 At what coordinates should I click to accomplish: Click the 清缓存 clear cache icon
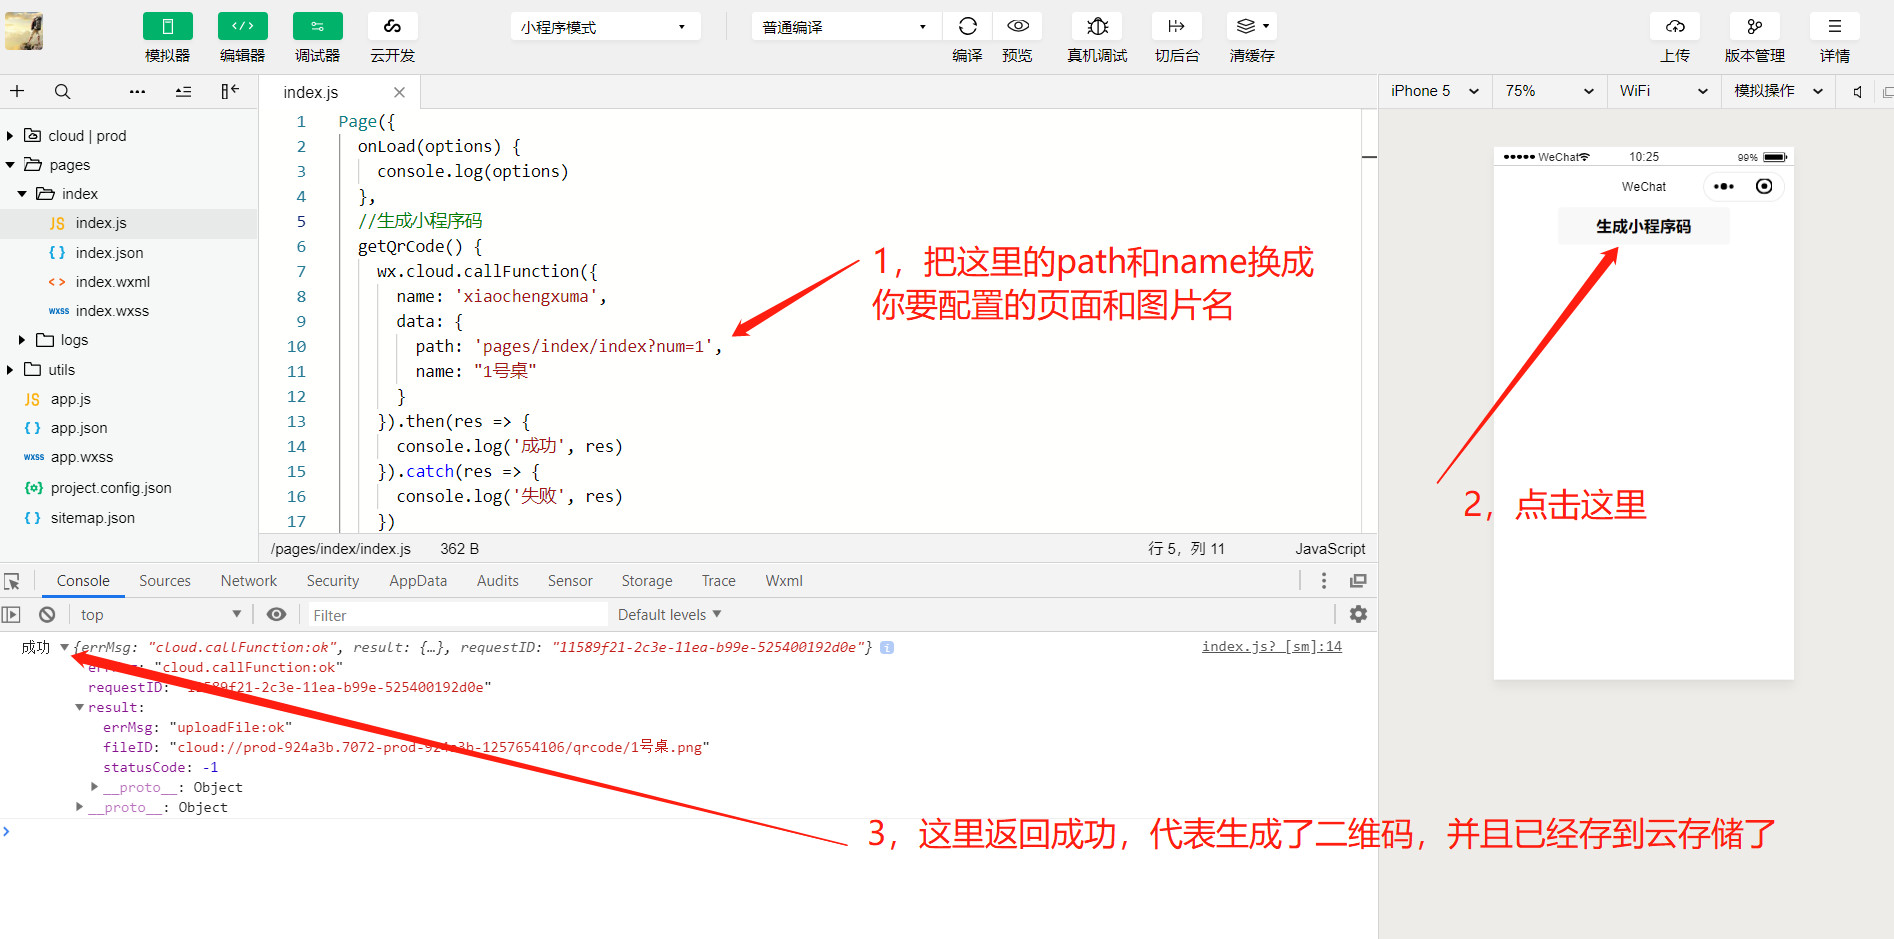pos(1250,26)
